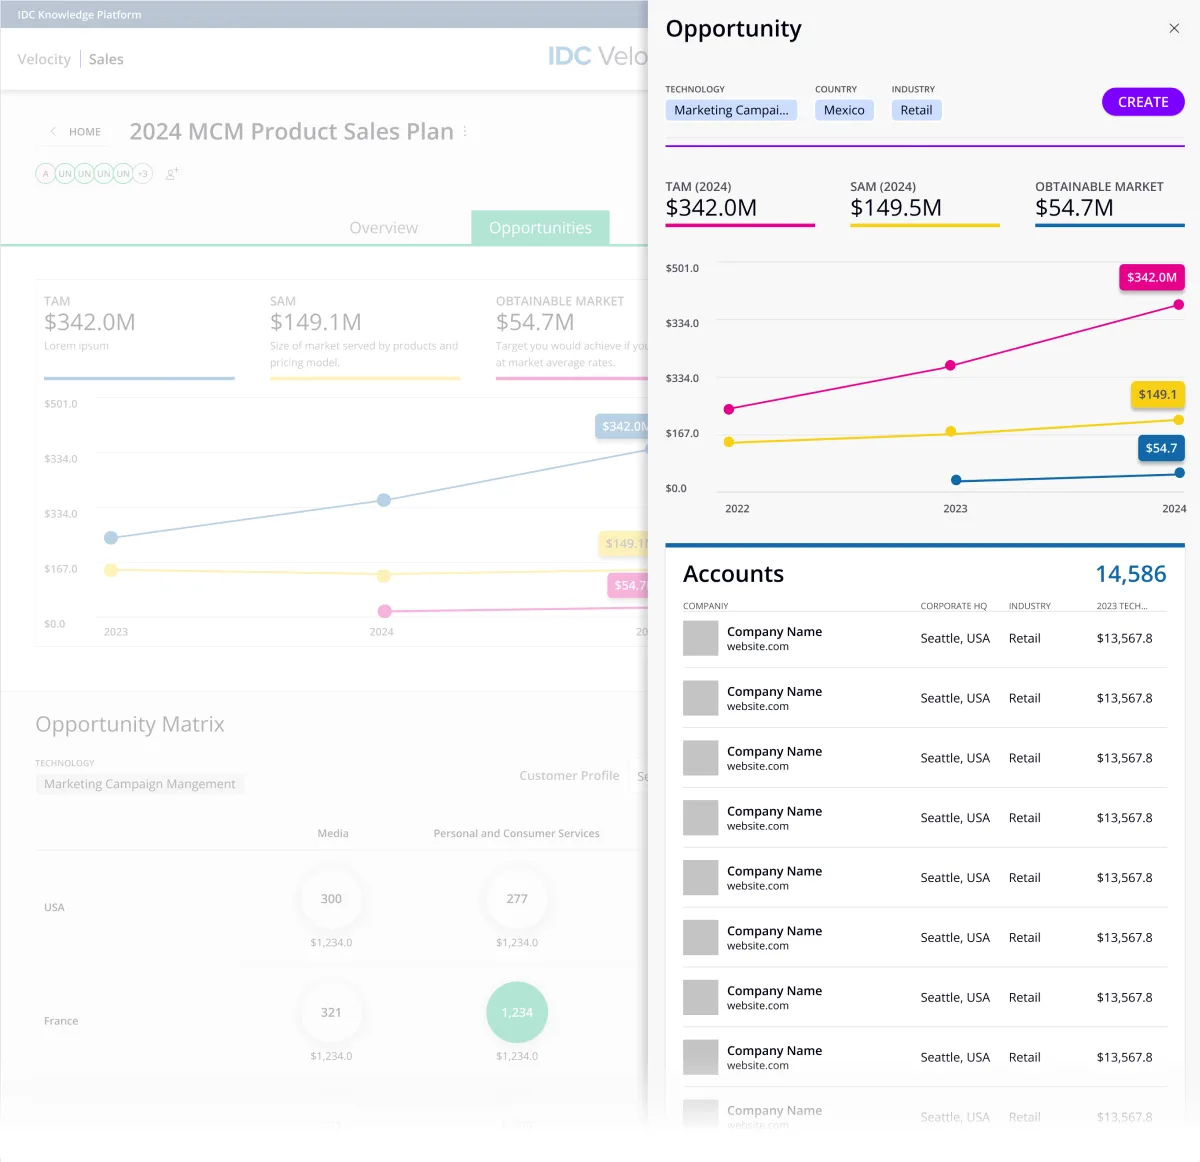Open the Retail industry chip

click(916, 110)
